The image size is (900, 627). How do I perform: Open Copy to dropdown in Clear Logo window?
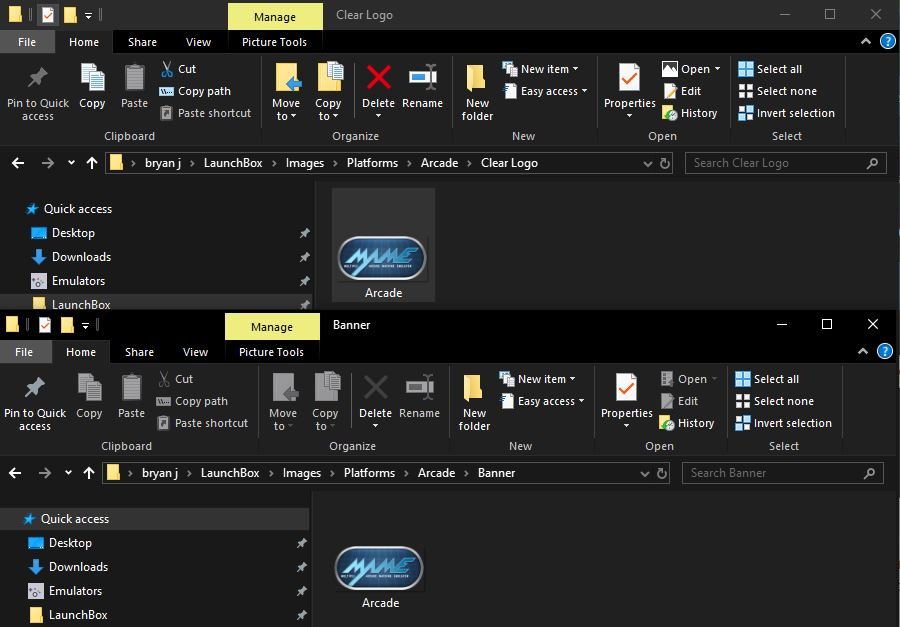(328, 110)
